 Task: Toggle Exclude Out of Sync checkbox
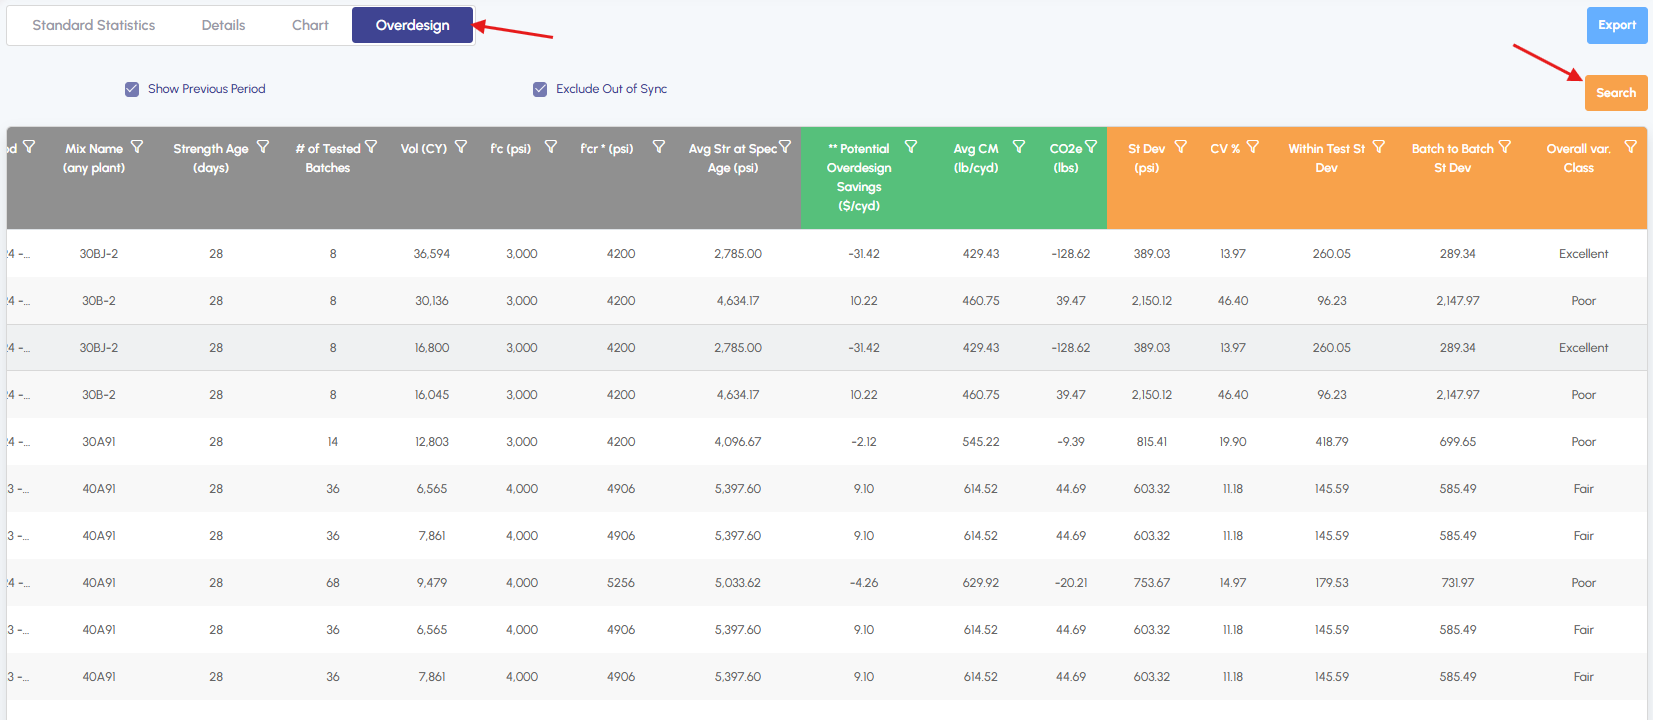point(540,89)
